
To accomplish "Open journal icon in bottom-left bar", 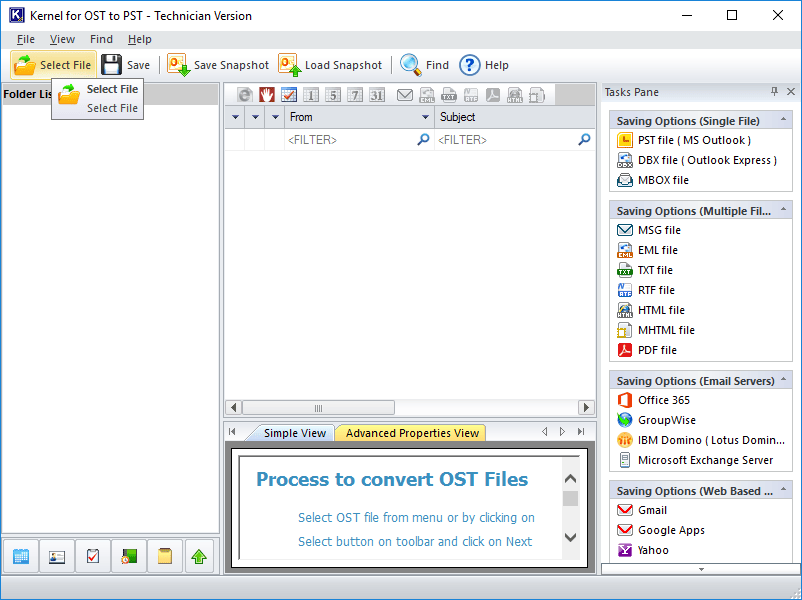I will pos(129,556).
